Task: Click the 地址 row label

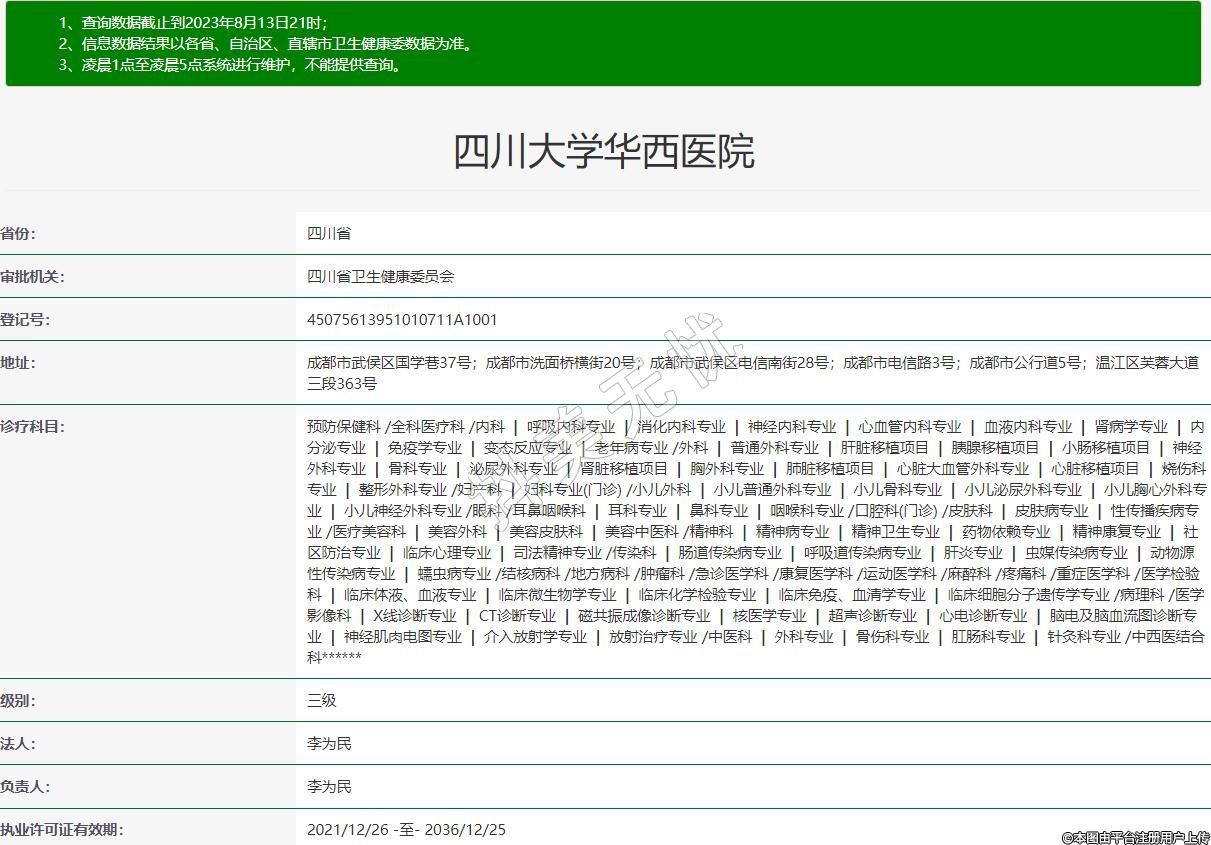Action: pos(18,363)
